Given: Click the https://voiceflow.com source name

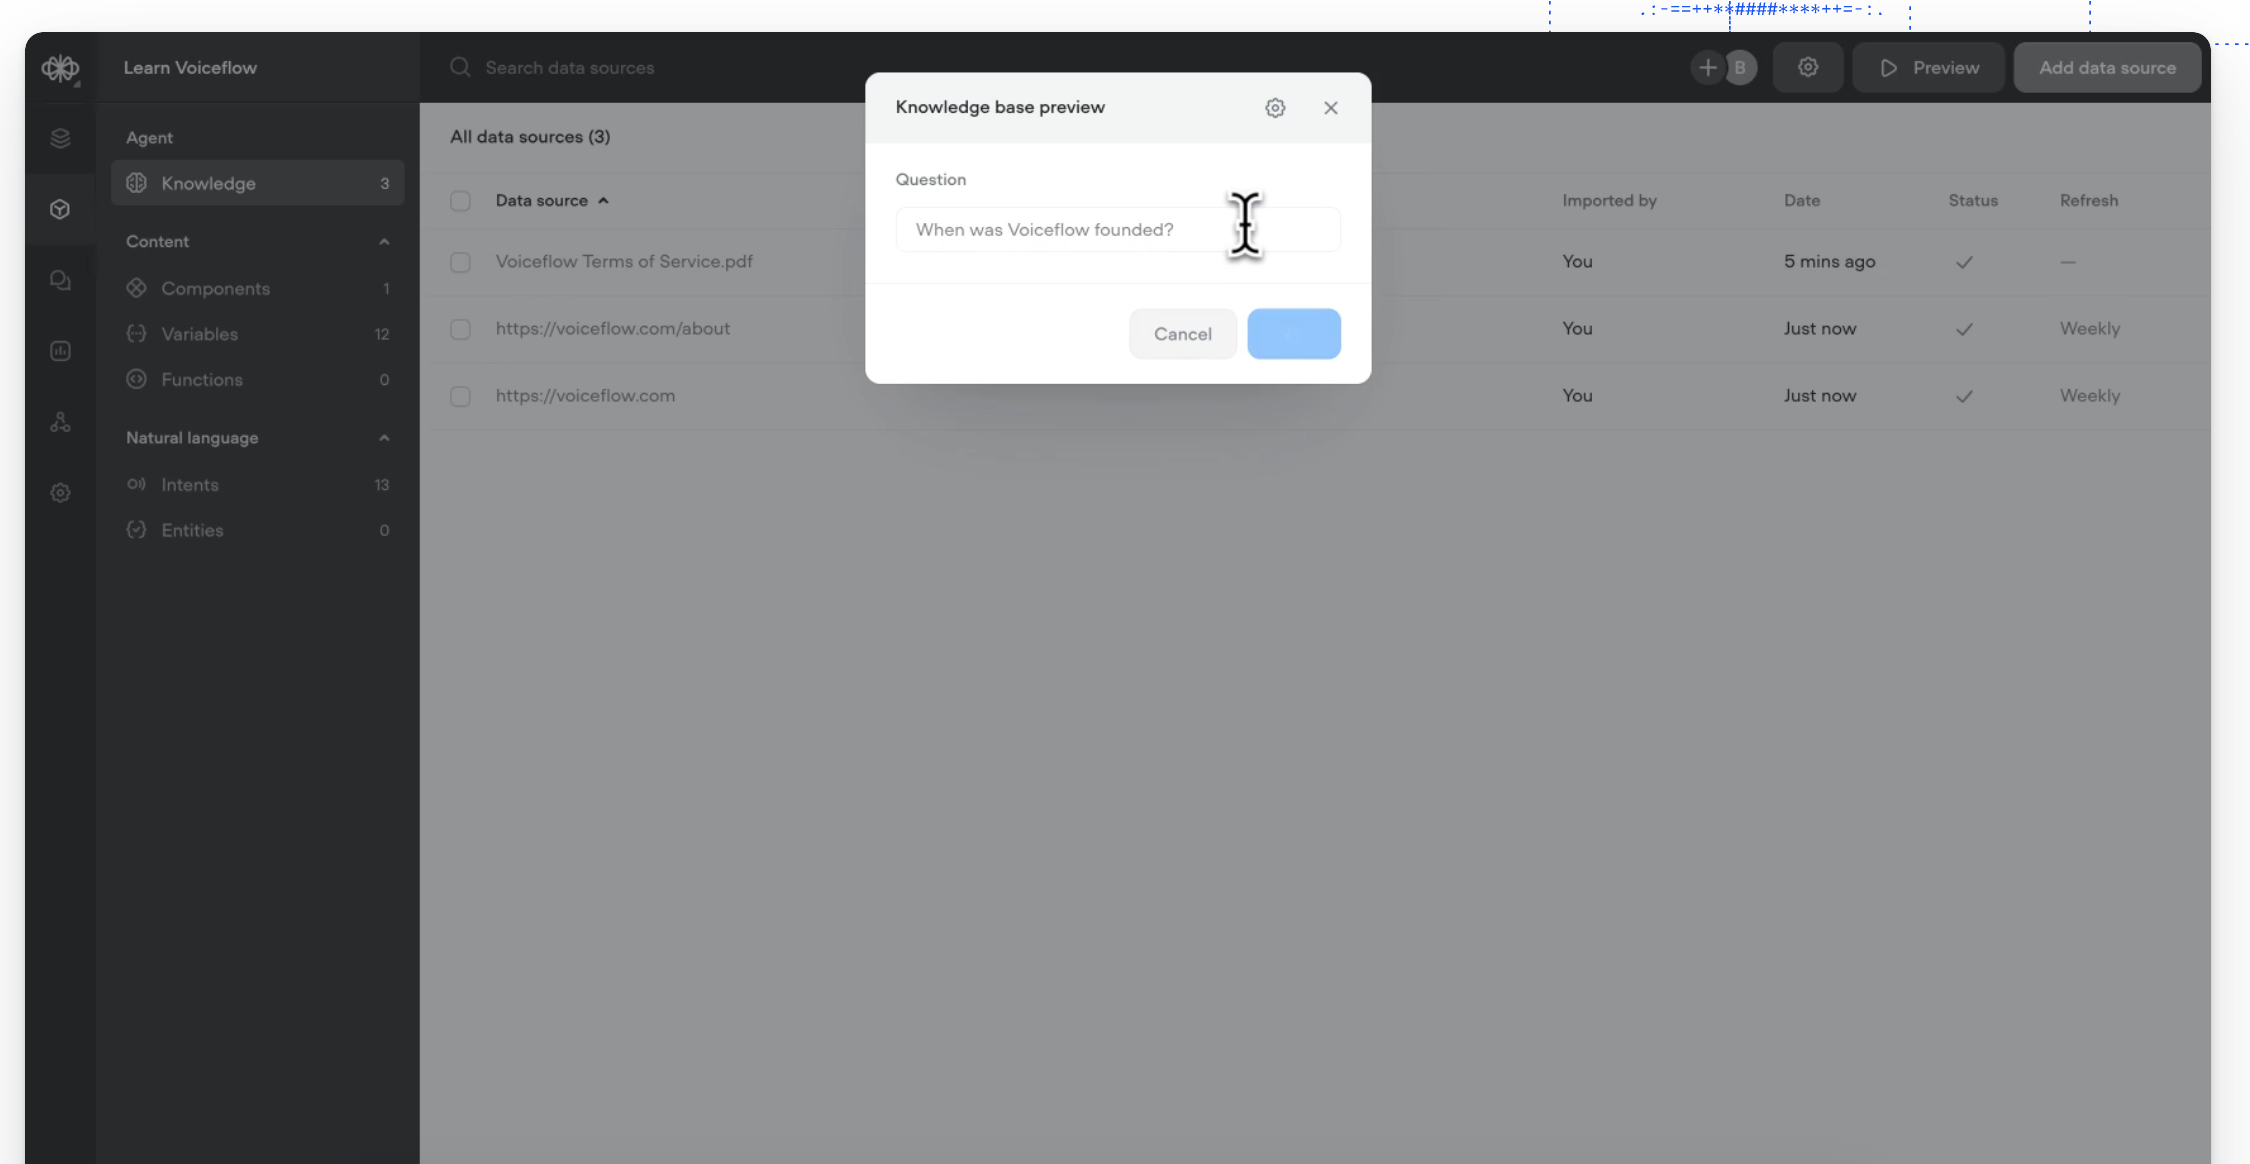Looking at the screenshot, I should click(x=585, y=395).
